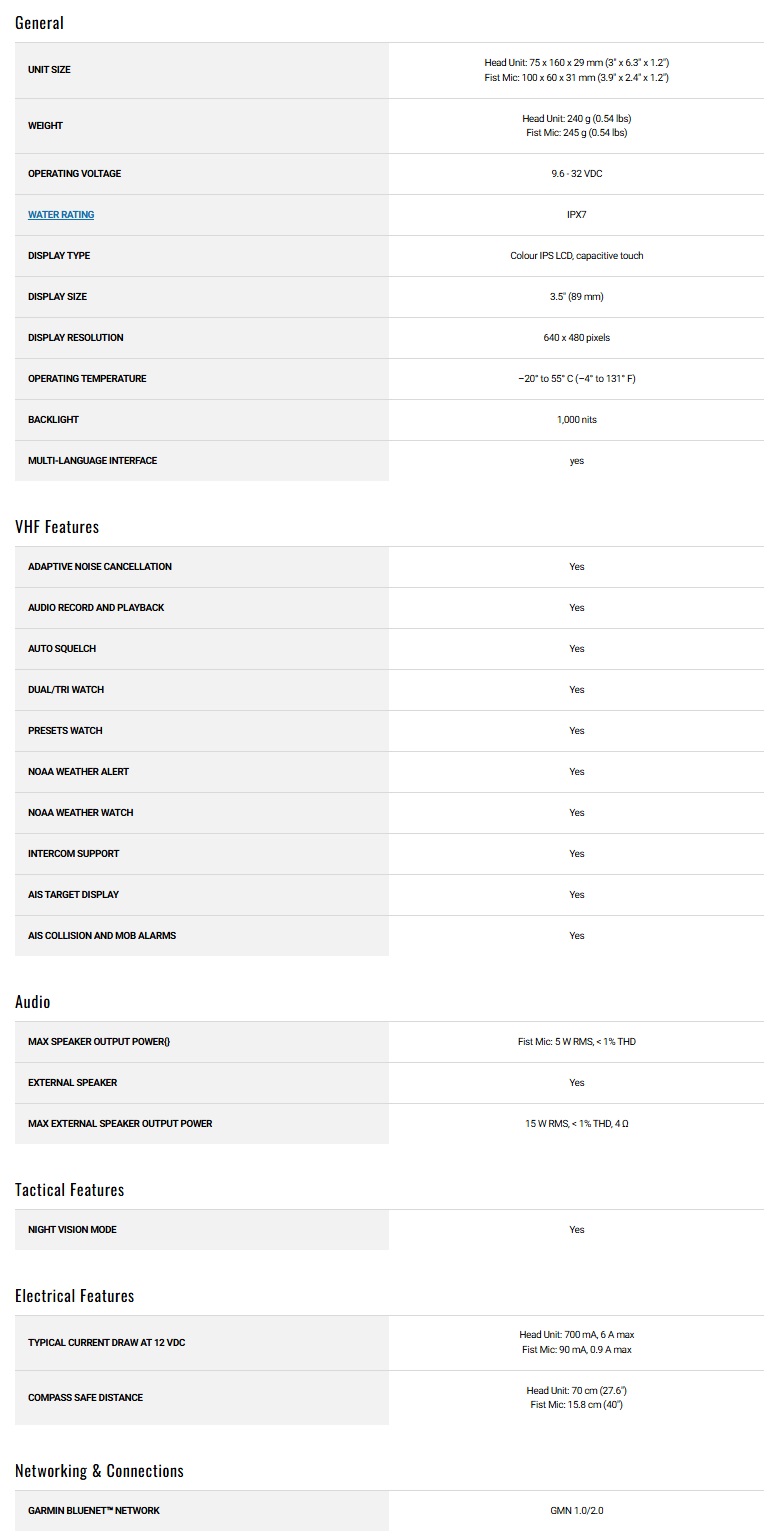The image size is (782, 1538).
Task: Select the General section heading
Action: click(39, 22)
